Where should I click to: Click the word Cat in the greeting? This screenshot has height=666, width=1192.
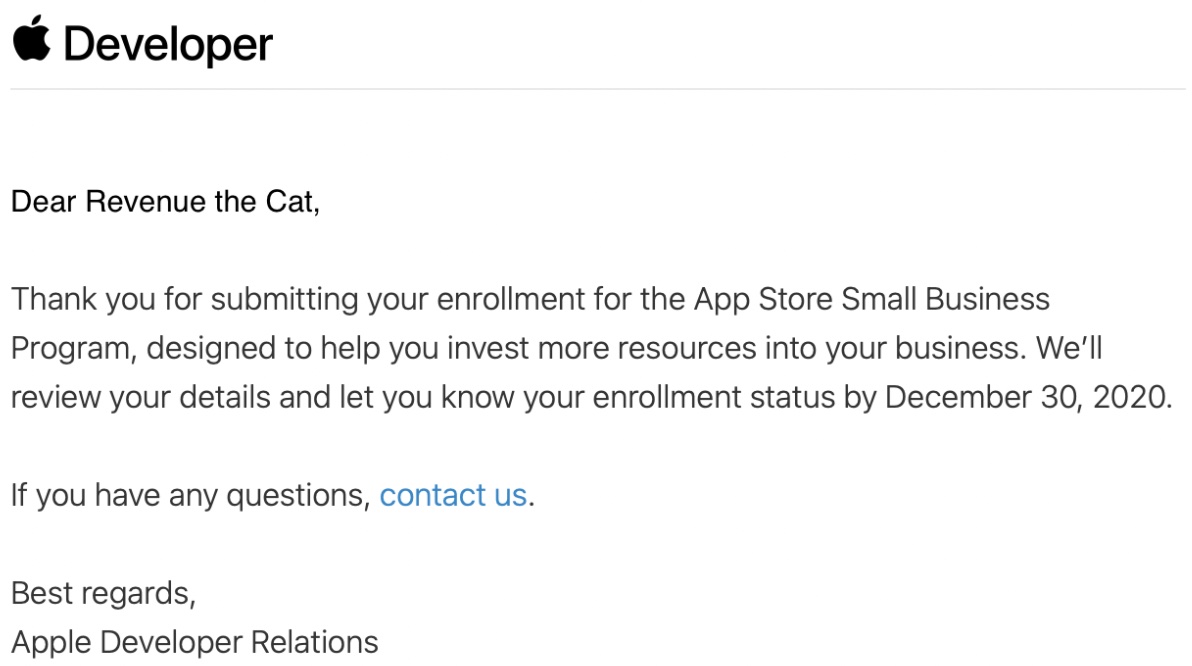point(292,202)
